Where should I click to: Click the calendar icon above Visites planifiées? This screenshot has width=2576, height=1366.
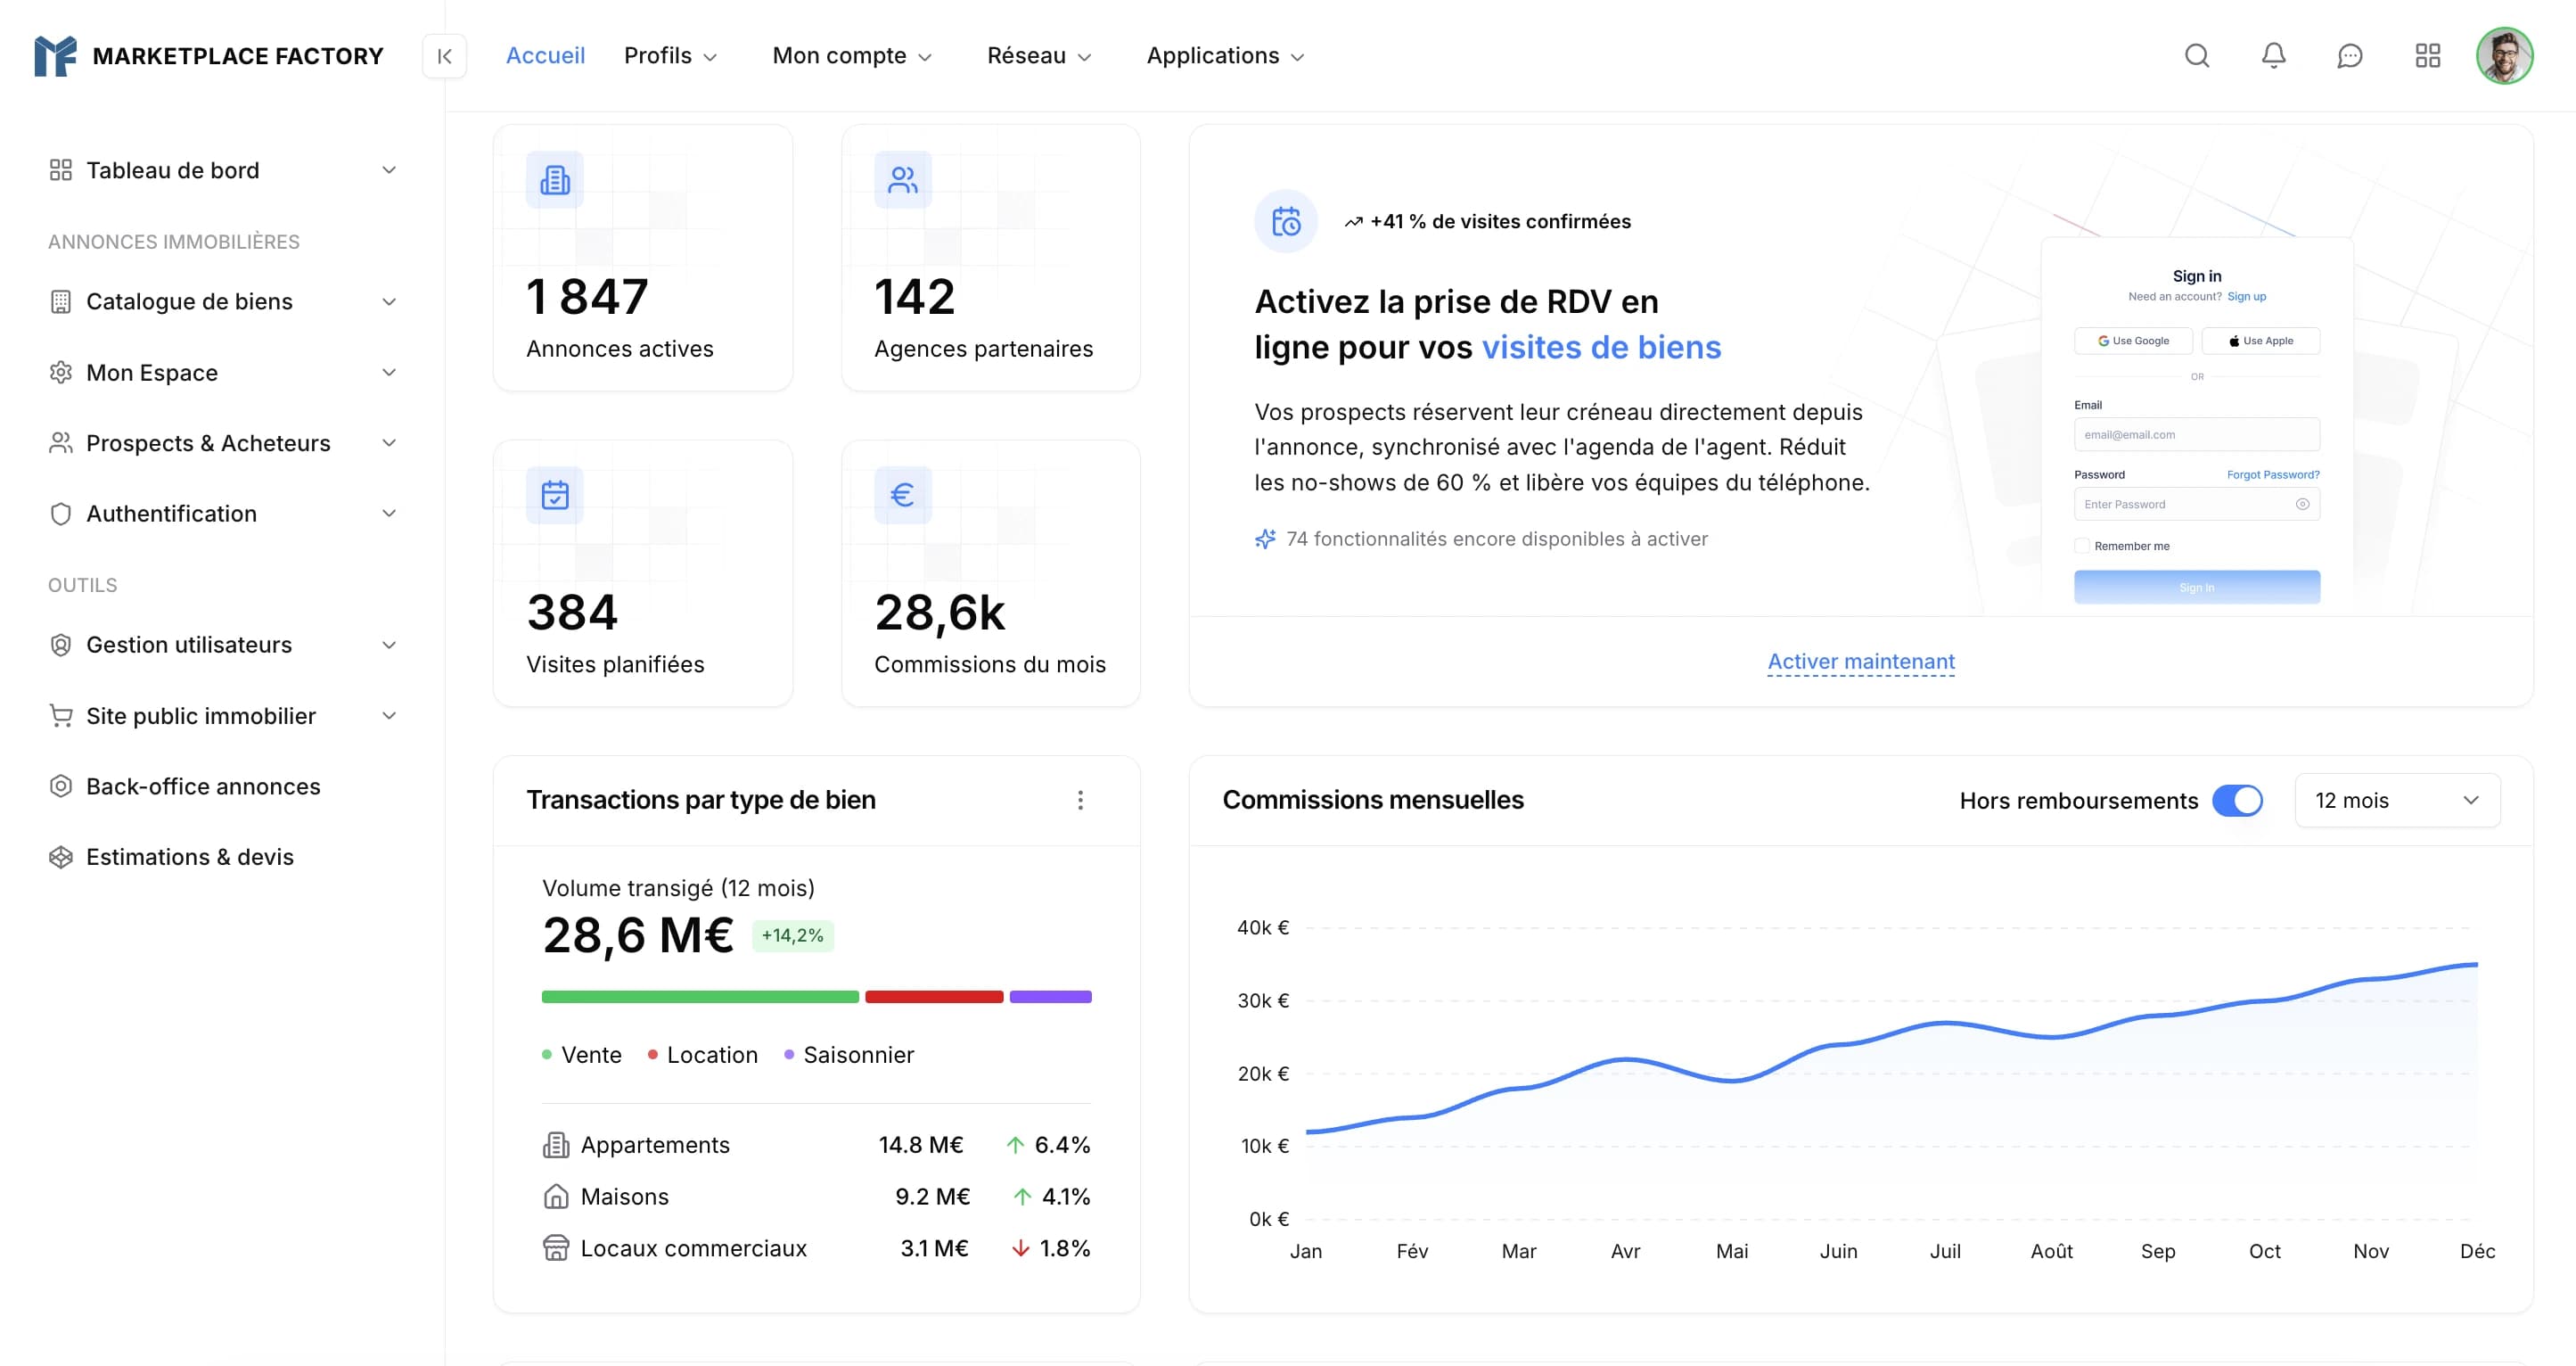(x=554, y=494)
